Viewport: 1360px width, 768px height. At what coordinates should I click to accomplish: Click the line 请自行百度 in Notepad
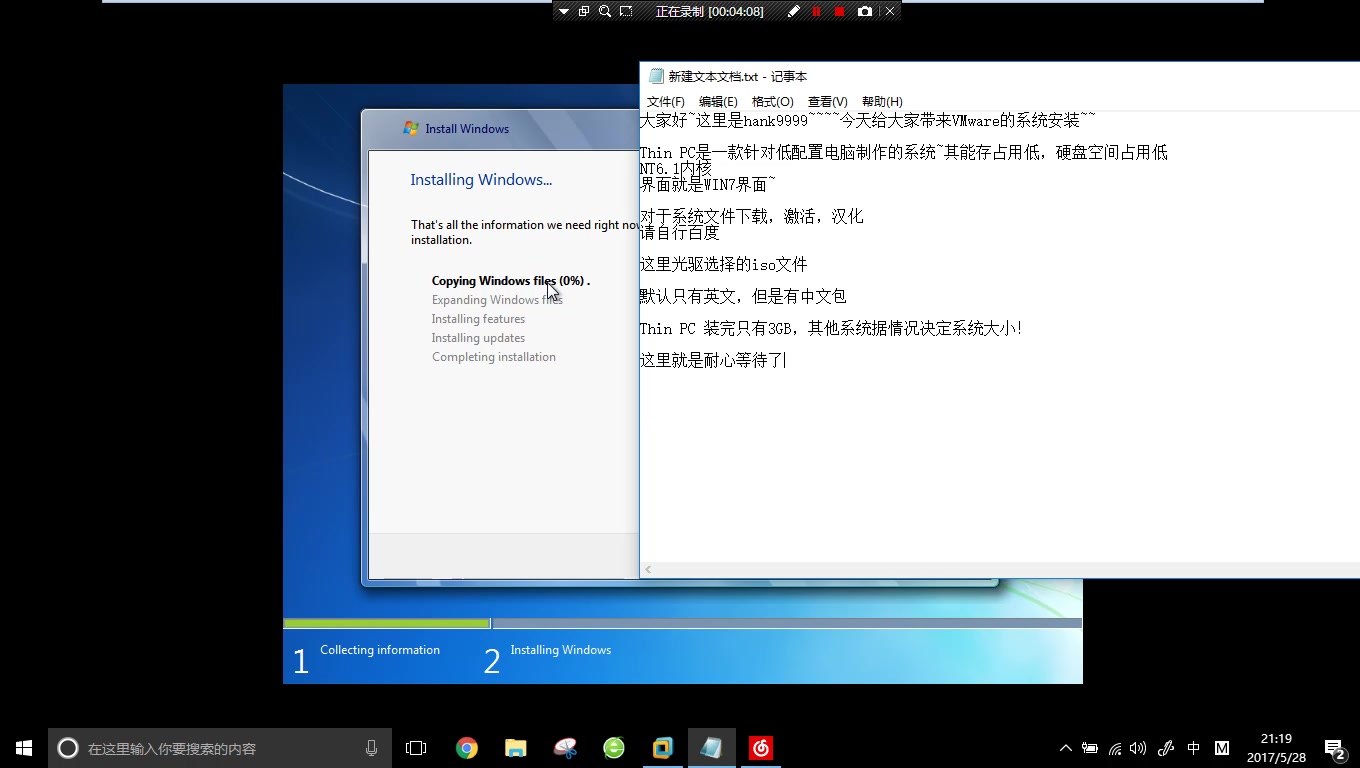click(x=679, y=233)
